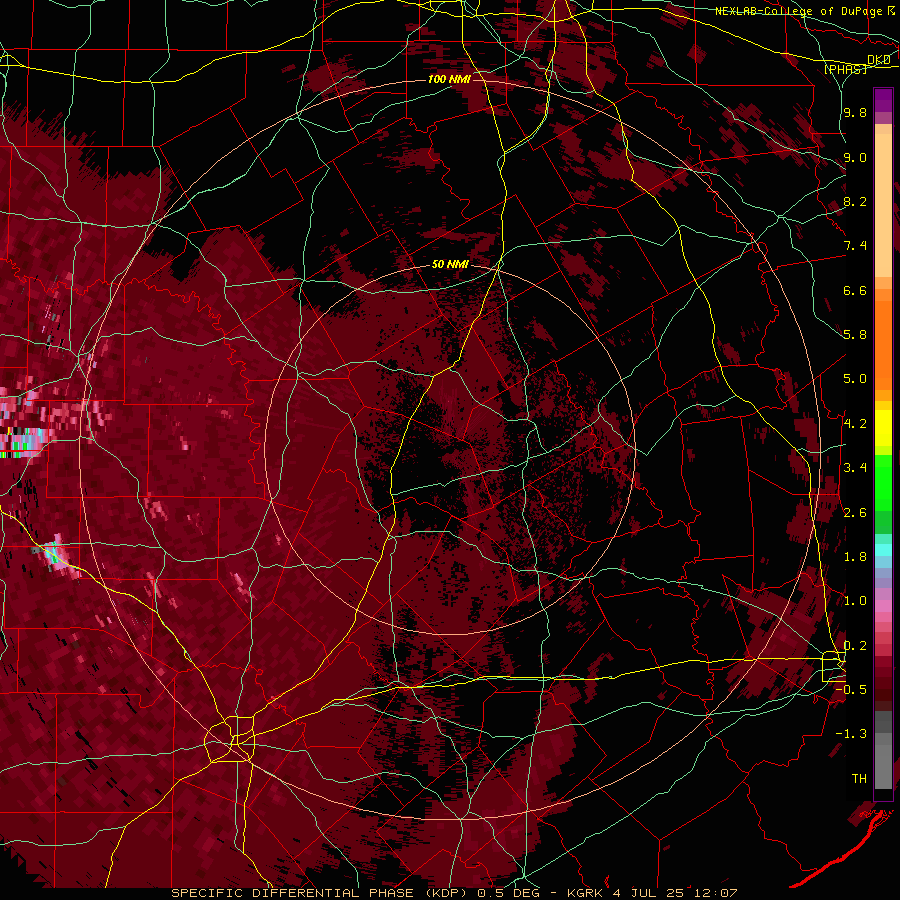Pick the cyan segment of the color bar

tap(883, 550)
